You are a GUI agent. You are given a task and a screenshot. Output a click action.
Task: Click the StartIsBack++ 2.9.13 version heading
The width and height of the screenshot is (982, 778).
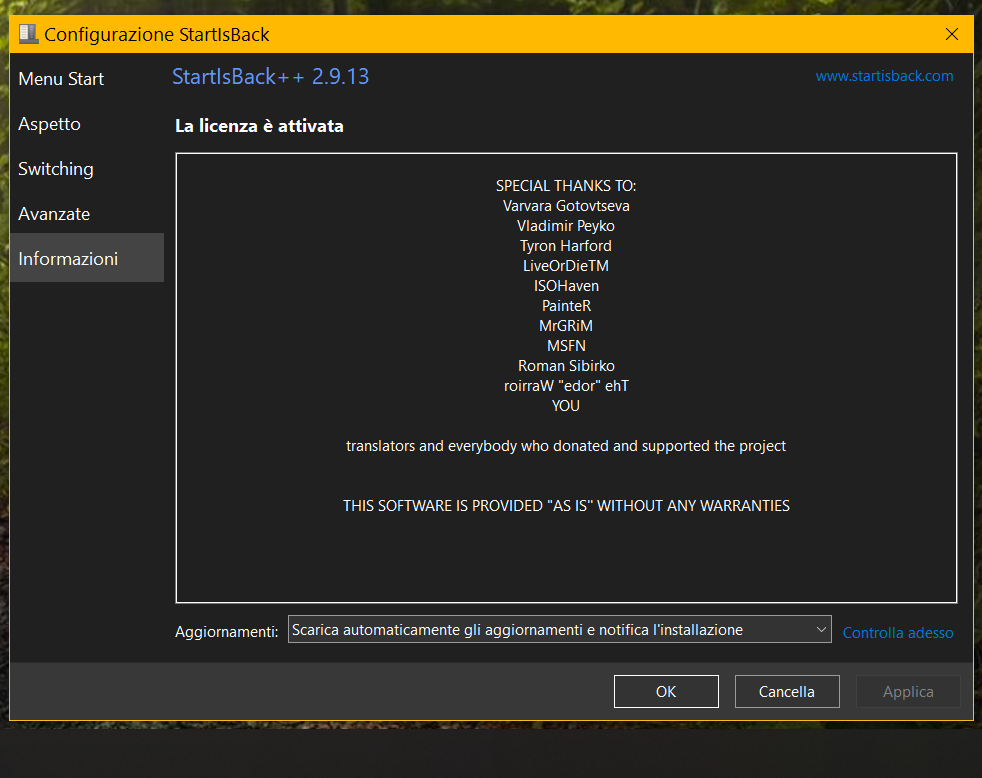click(x=271, y=76)
